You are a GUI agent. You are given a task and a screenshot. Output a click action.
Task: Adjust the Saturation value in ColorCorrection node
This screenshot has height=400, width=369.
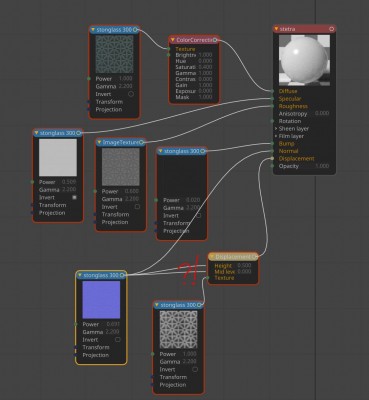click(205, 67)
